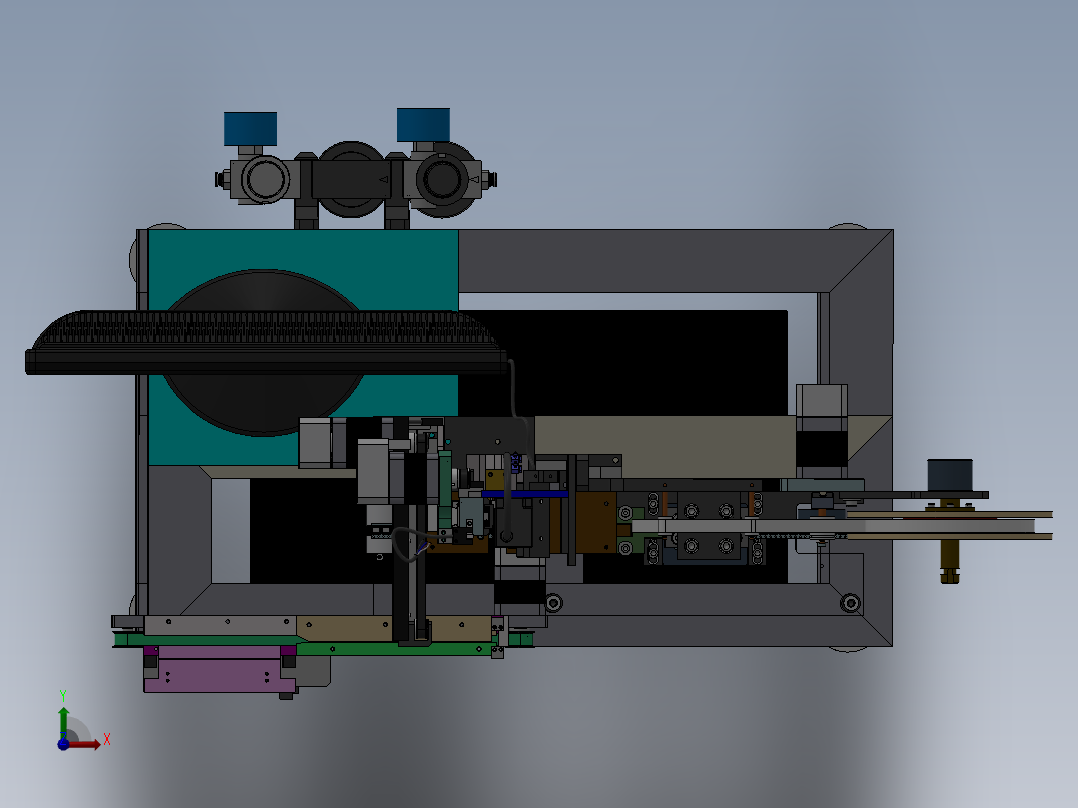Select the black cylinder on the right arm
The image size is (1078, 808).
[x=949, y=475]
